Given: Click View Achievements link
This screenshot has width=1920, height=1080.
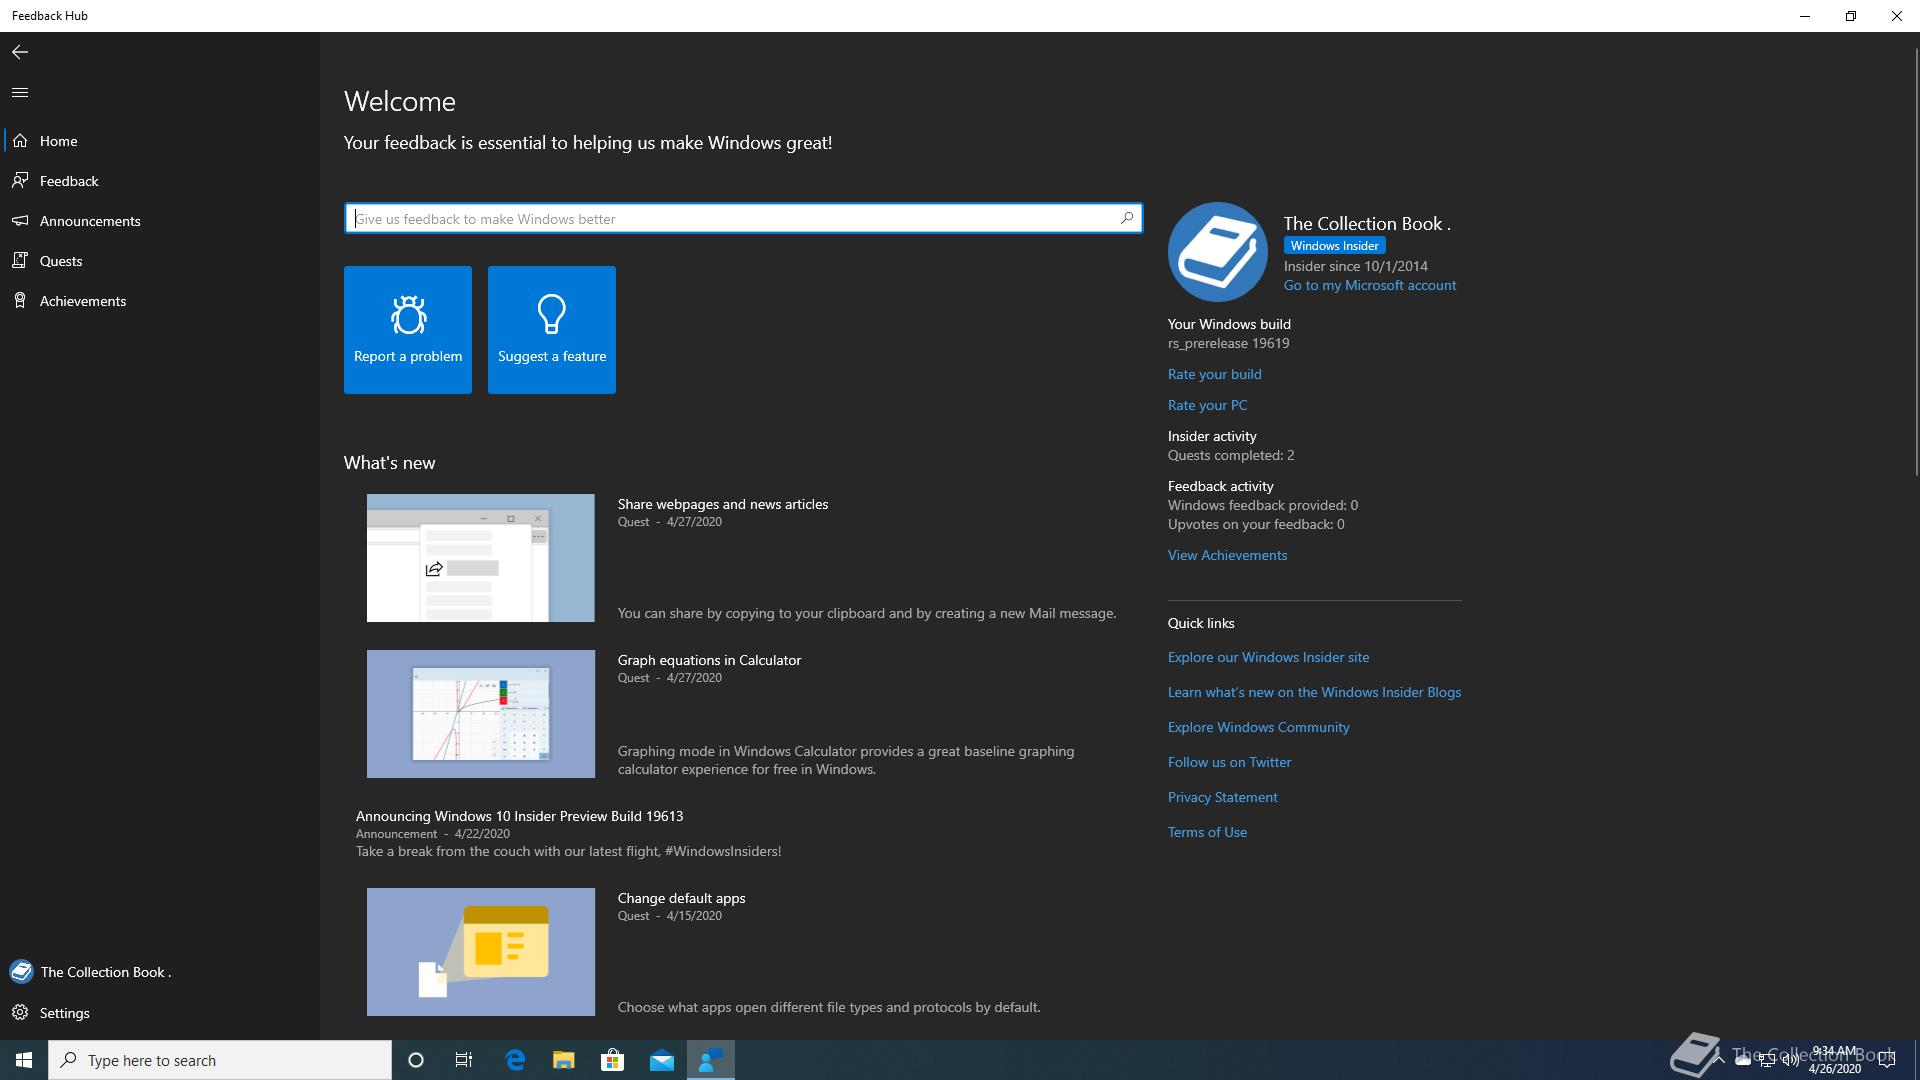Looking at the screenshot, I should click(1228, 555).
